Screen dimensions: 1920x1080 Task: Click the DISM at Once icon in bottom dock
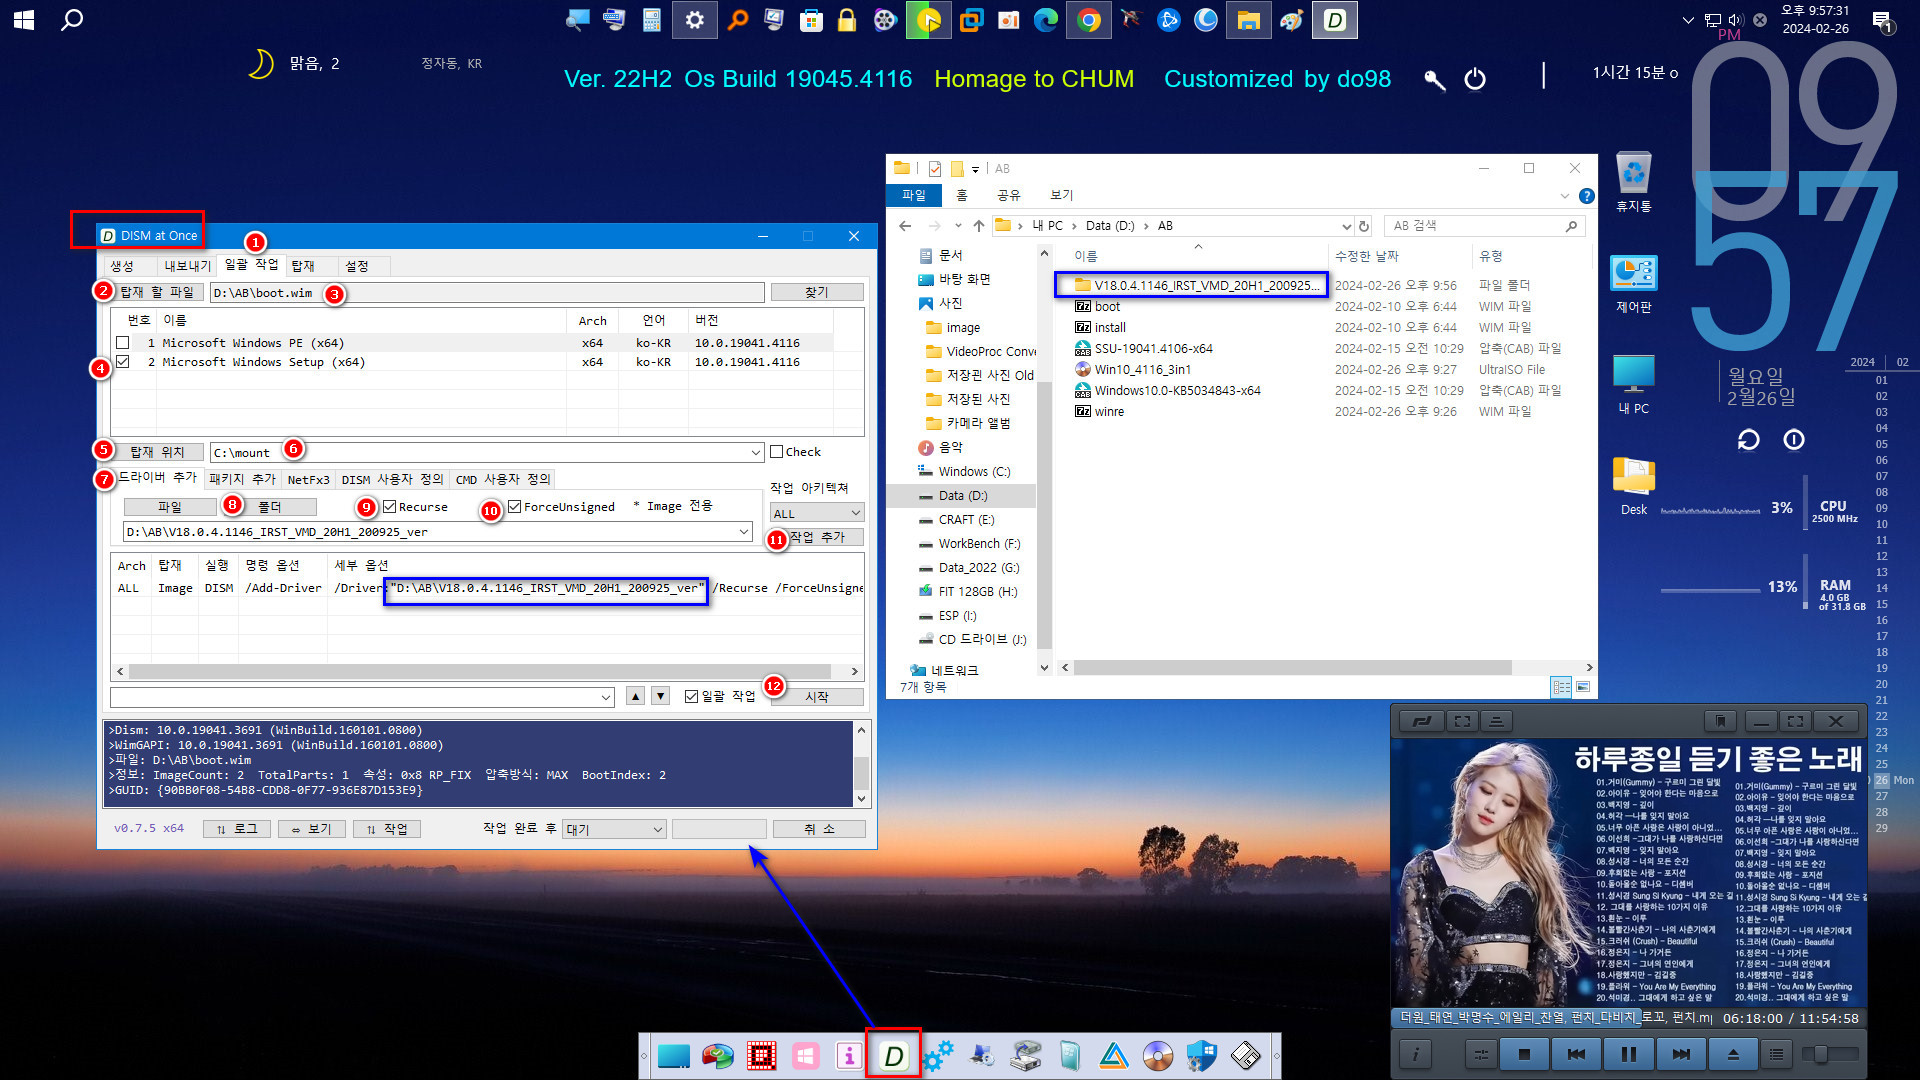pos(894,1055)
